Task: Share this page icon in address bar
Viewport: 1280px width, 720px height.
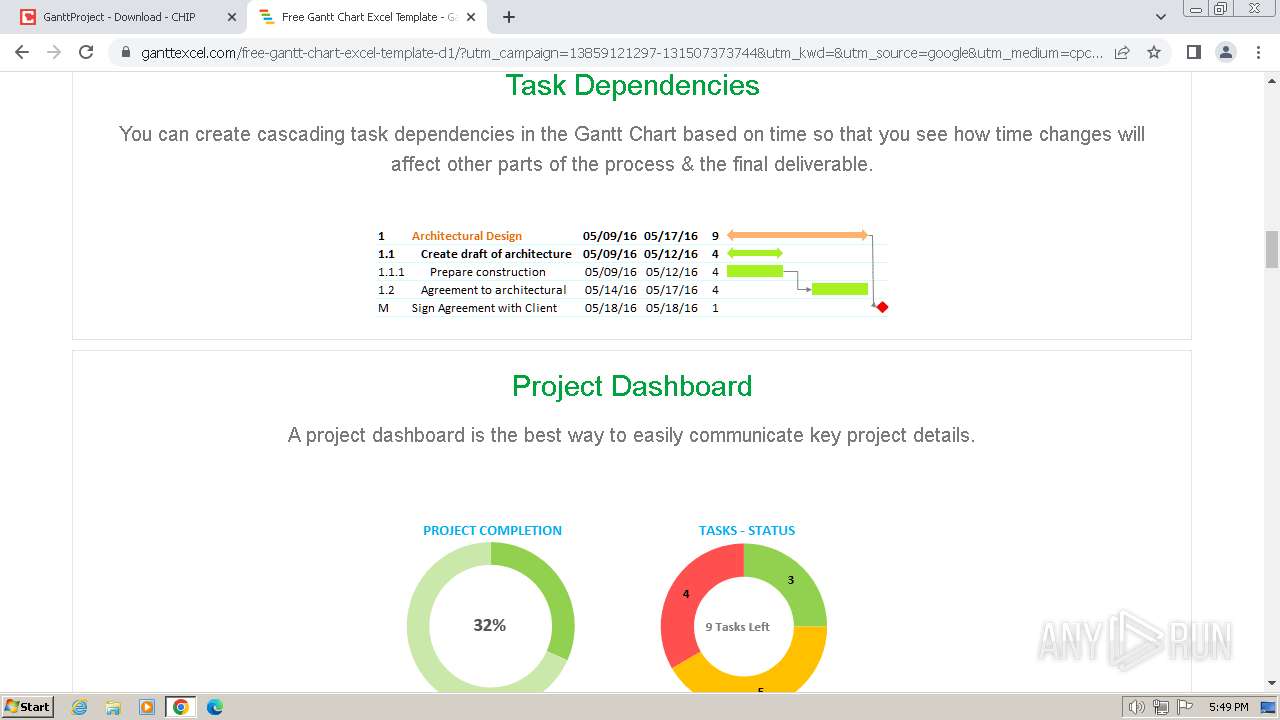Action: click(1122, 52)
